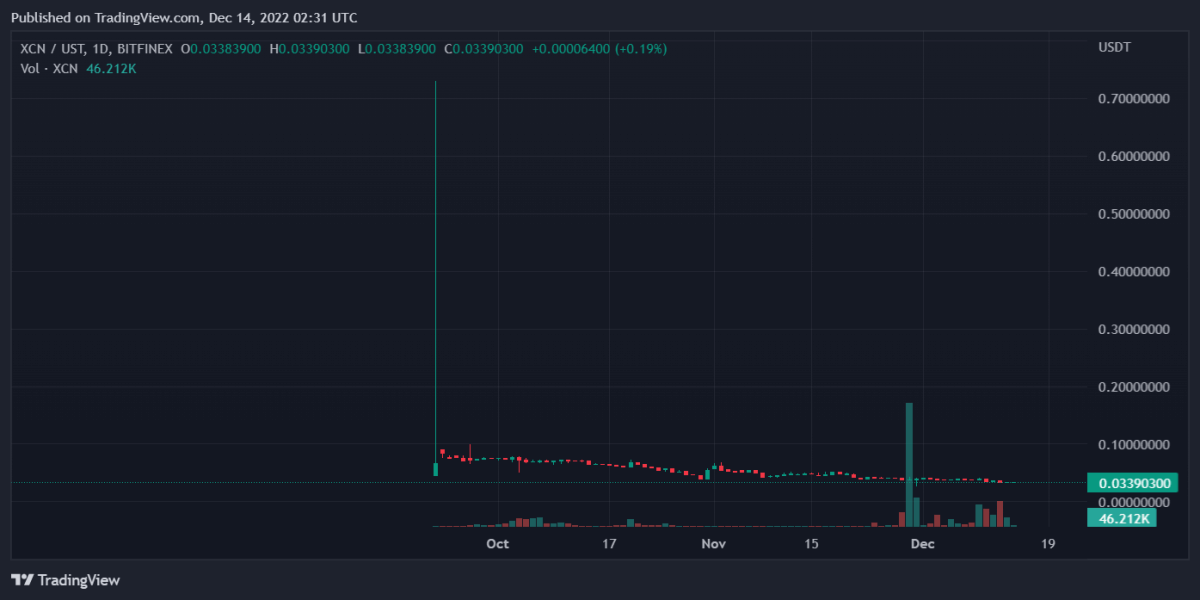Click the tall green spike candle wick
The height and width of the screenshot is (600, 1200).
tap(435, 250)
